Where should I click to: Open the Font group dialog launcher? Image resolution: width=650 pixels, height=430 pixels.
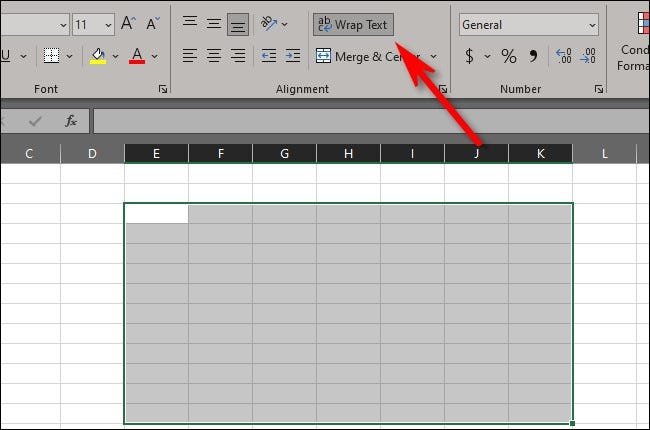pyautogui.click(x=163, y=89)
